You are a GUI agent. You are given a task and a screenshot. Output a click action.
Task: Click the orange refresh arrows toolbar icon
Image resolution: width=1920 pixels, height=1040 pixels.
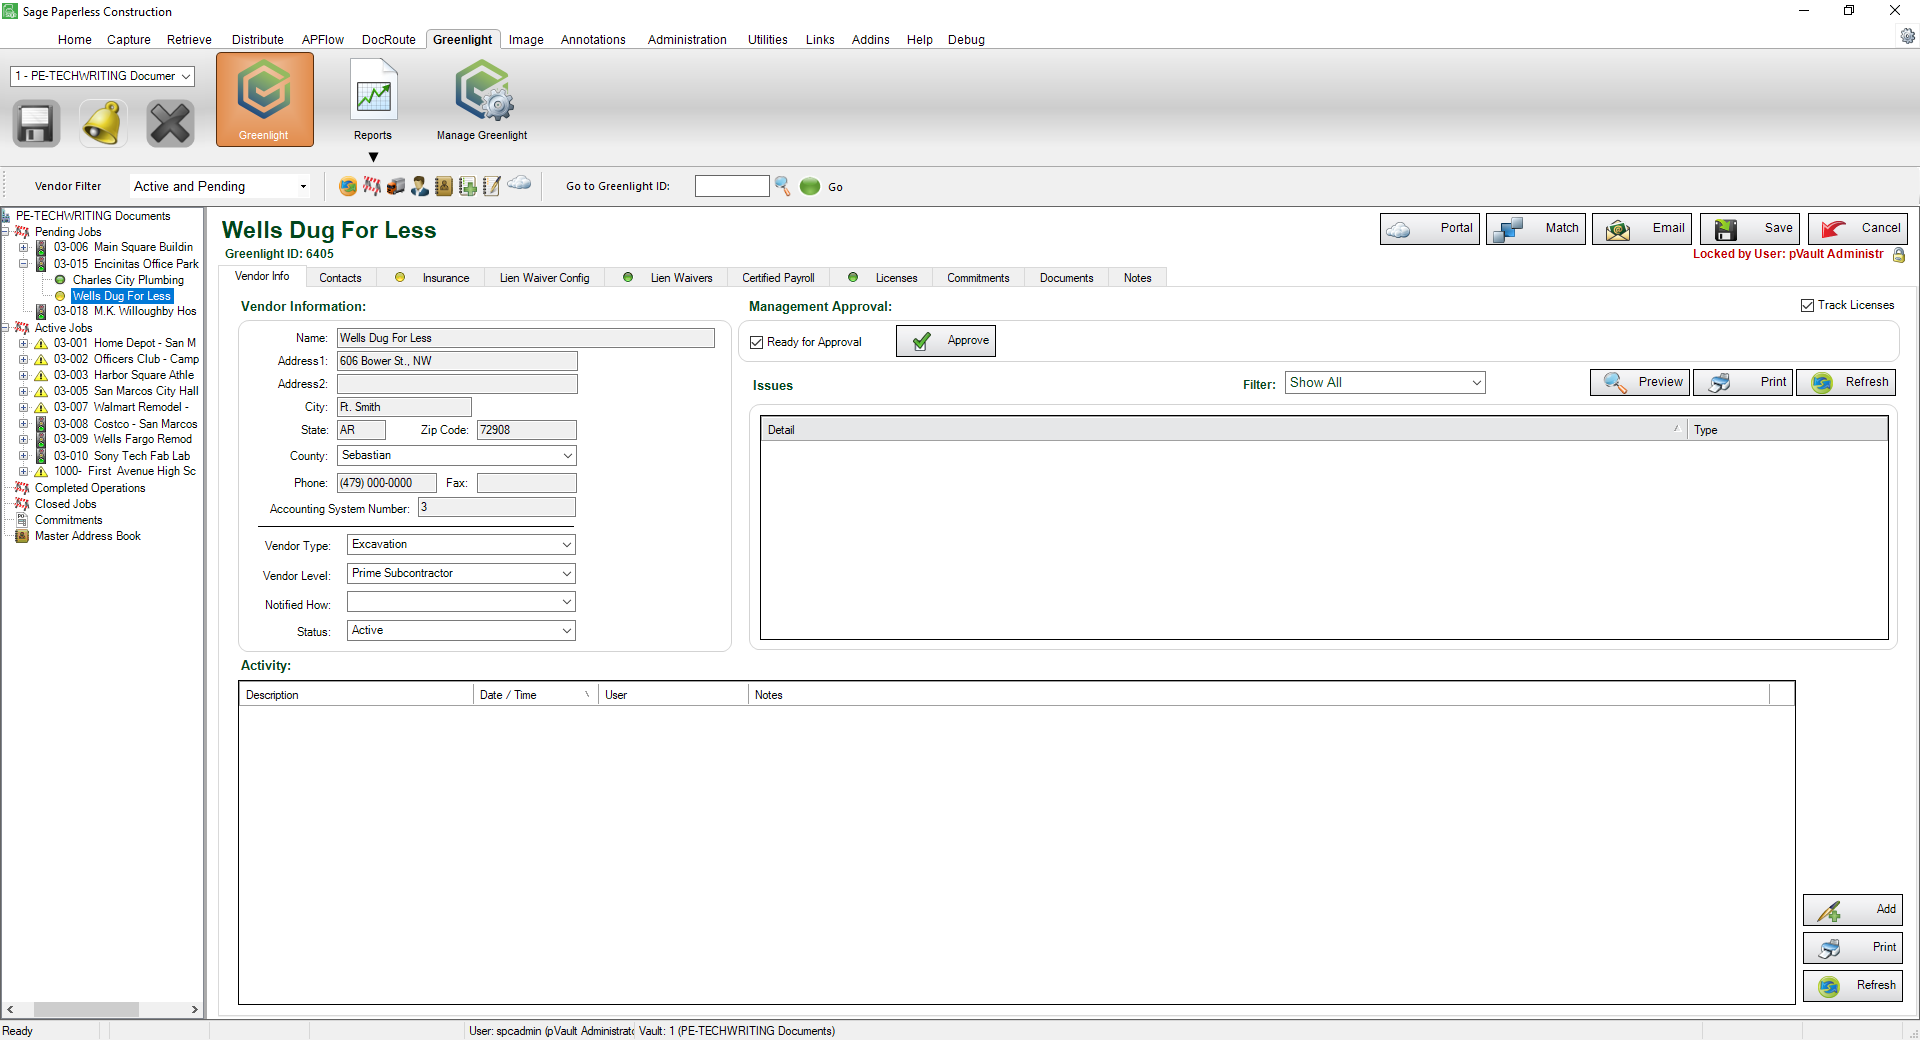pyautogui.click(x=348, y=186)
